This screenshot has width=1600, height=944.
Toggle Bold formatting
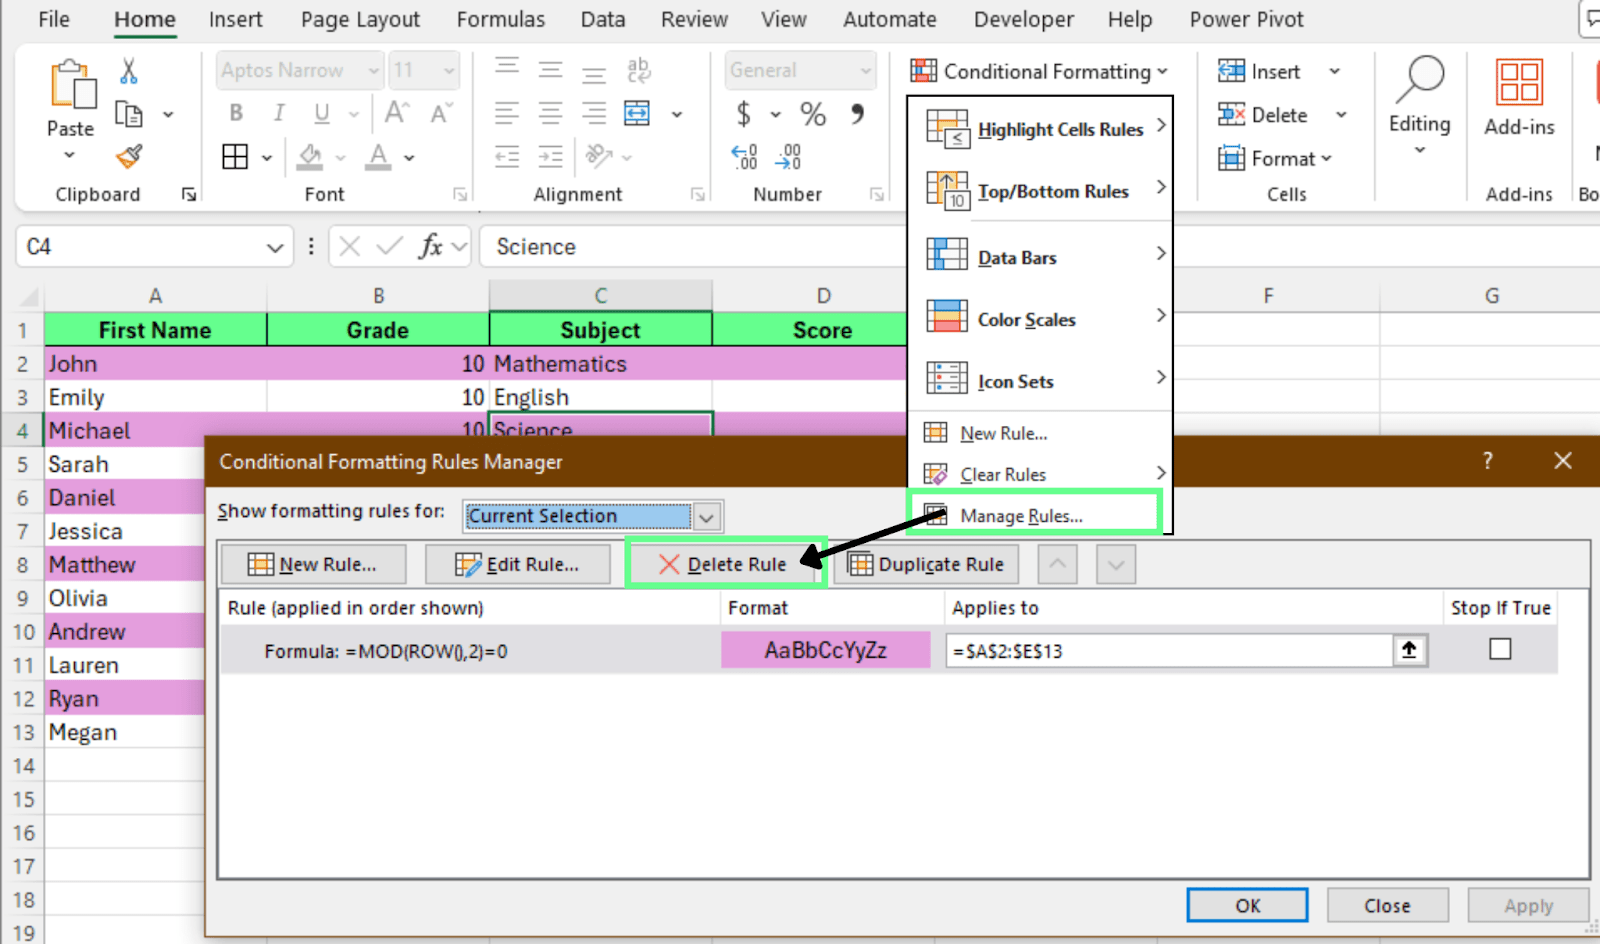[x=236, y=113]
